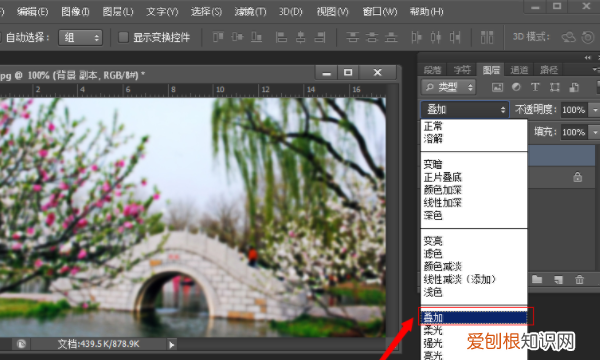Create new group folder icon

[x=537, y=280]
